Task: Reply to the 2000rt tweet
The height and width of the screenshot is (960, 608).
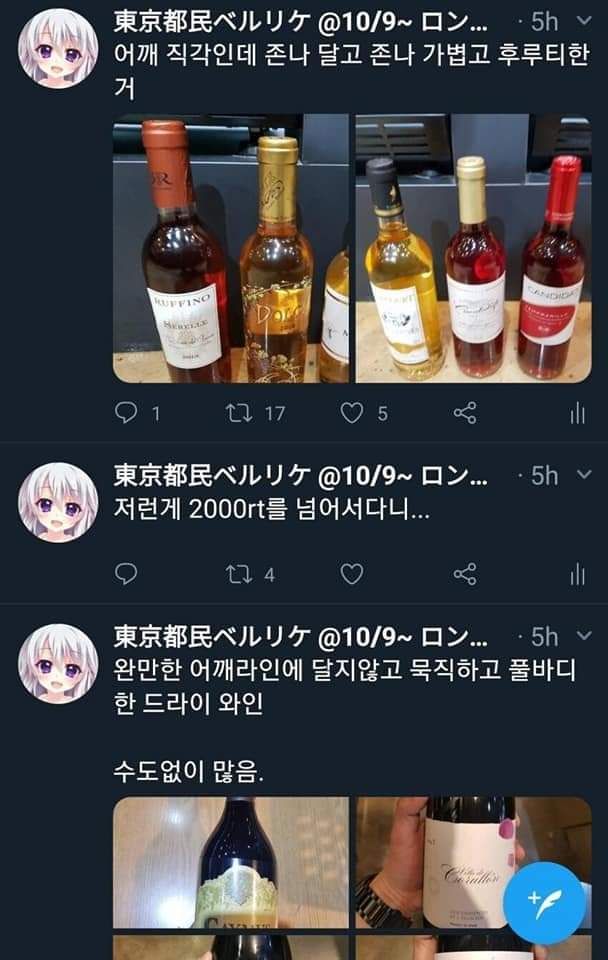Action: [126, 574]
